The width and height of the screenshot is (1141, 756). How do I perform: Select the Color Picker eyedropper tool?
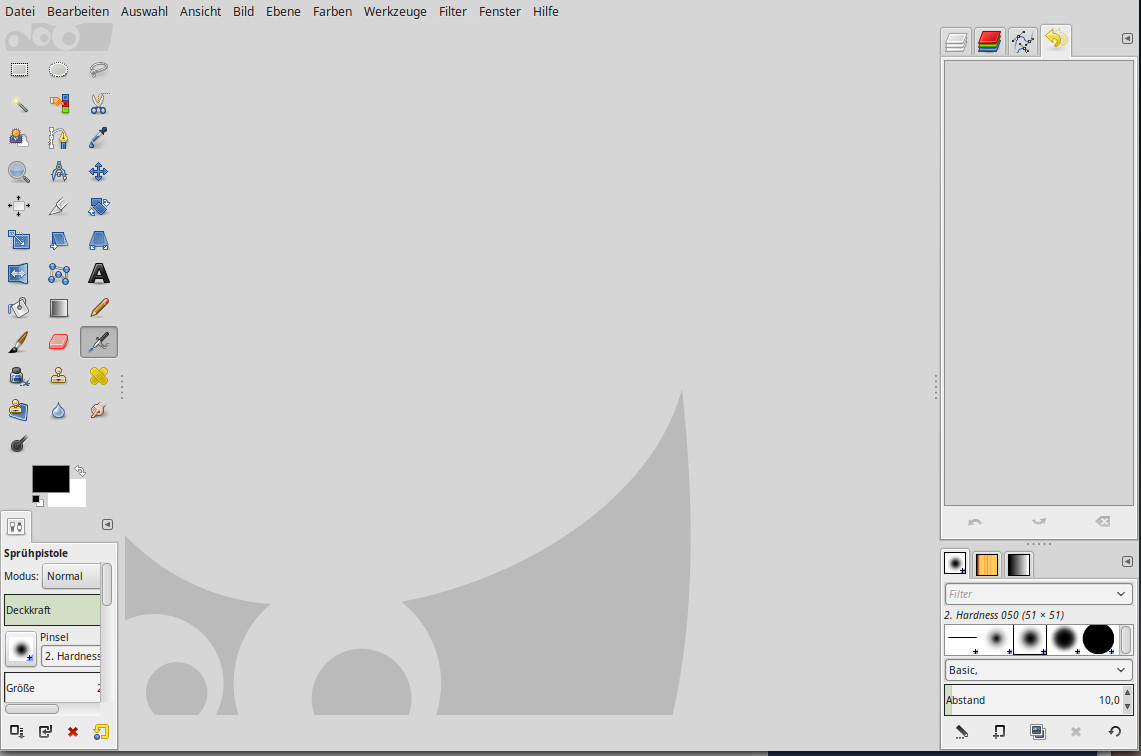click(x=98, y=138)
